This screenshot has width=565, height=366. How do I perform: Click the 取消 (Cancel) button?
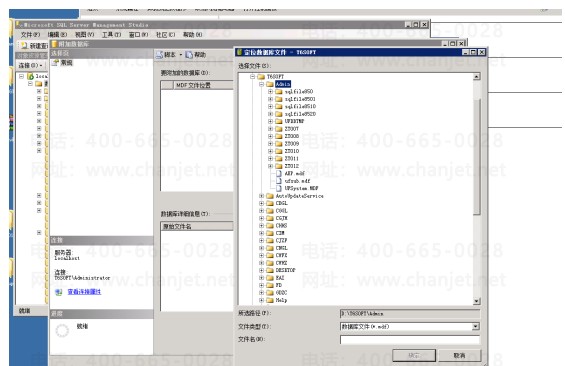(459, 356)
